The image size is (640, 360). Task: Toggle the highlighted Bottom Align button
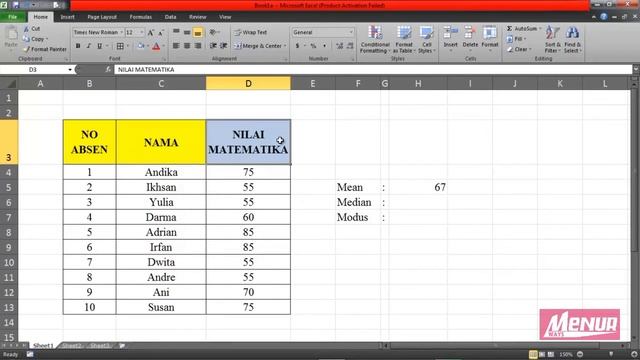[x=198, y=32]
